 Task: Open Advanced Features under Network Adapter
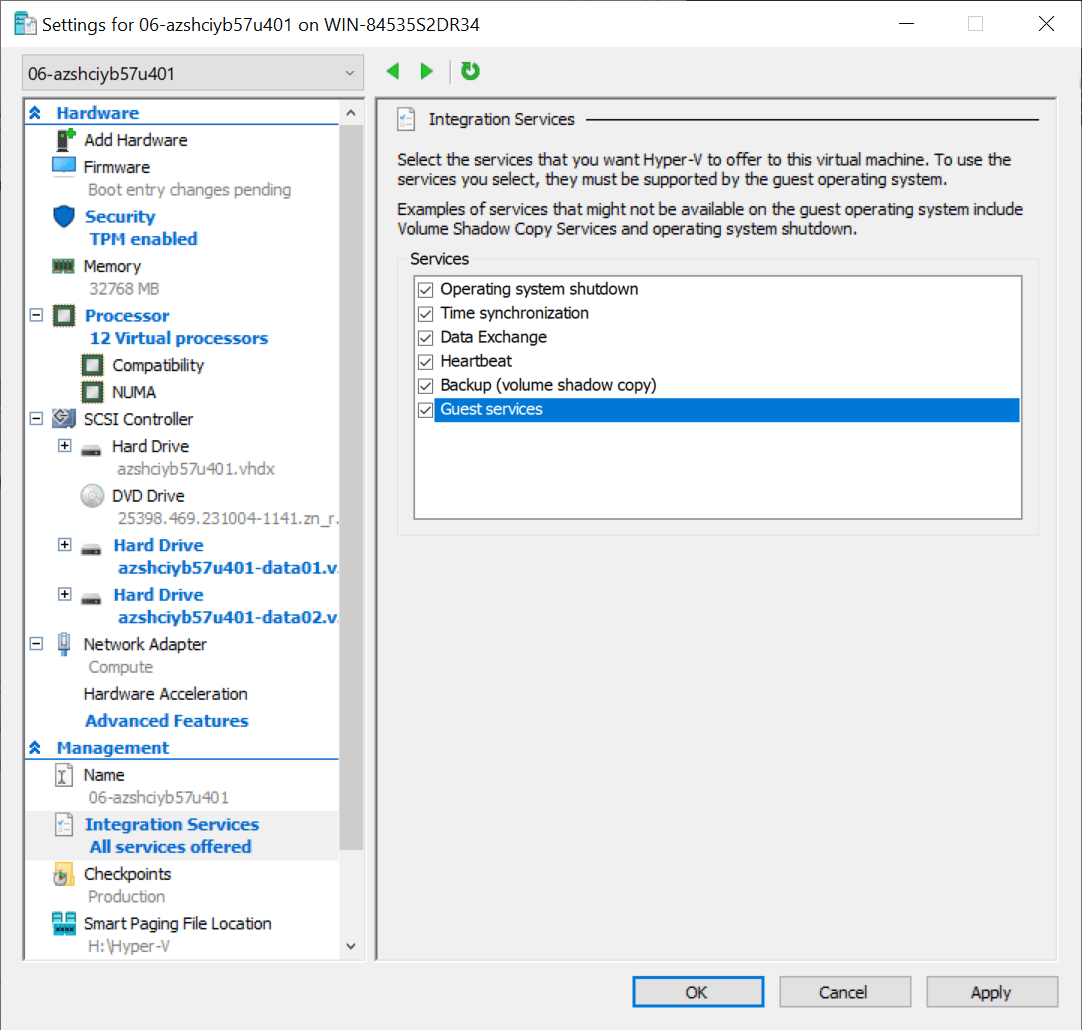tap(166, 720)
